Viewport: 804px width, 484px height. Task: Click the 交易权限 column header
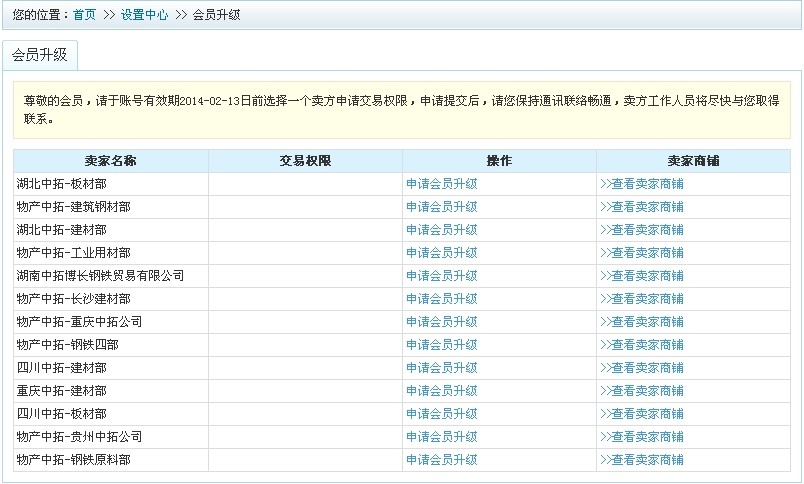[x=305, y=160]
